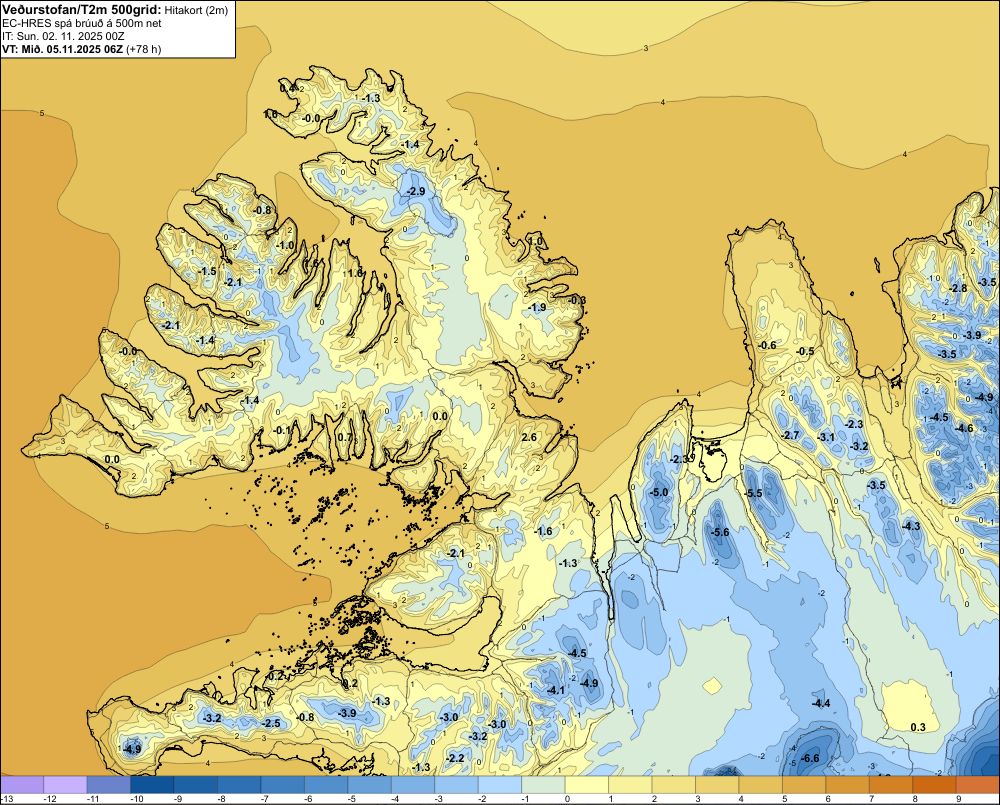Click the orange legend swatch between 8 and 9
Image resolution: width=1000 pixels, height=805 pixels.
[934, 785]
